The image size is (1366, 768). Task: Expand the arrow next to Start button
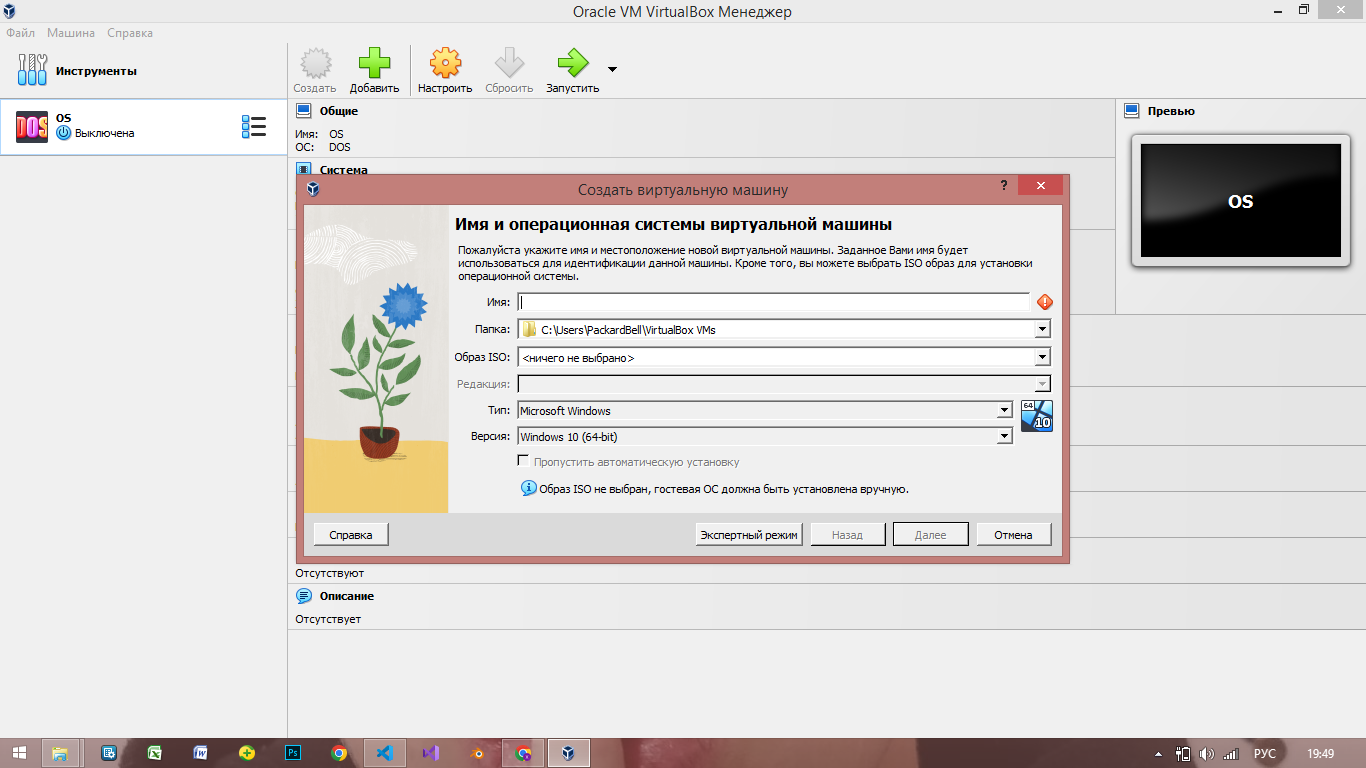pos(612,69)
